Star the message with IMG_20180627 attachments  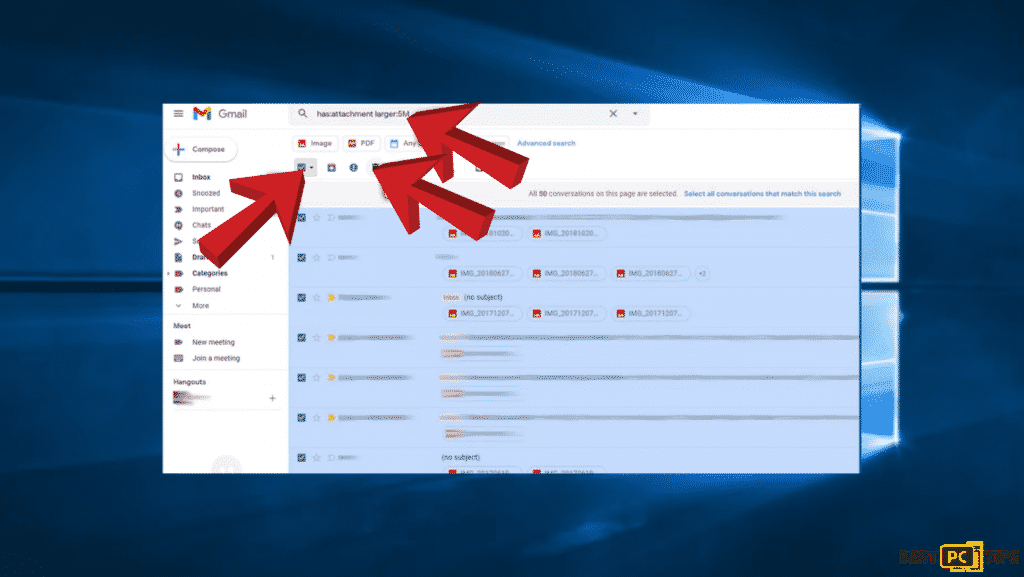point(317,258)
